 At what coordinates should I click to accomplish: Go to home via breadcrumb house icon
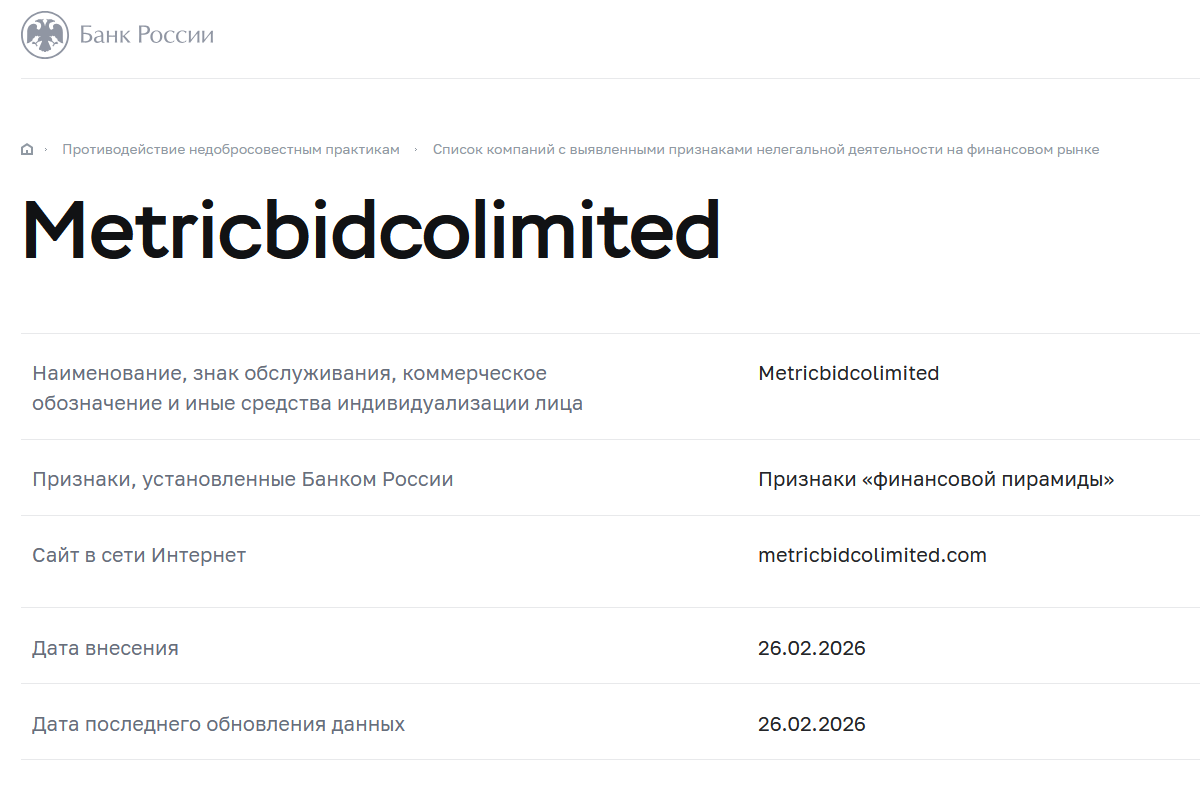pos(27,150)
